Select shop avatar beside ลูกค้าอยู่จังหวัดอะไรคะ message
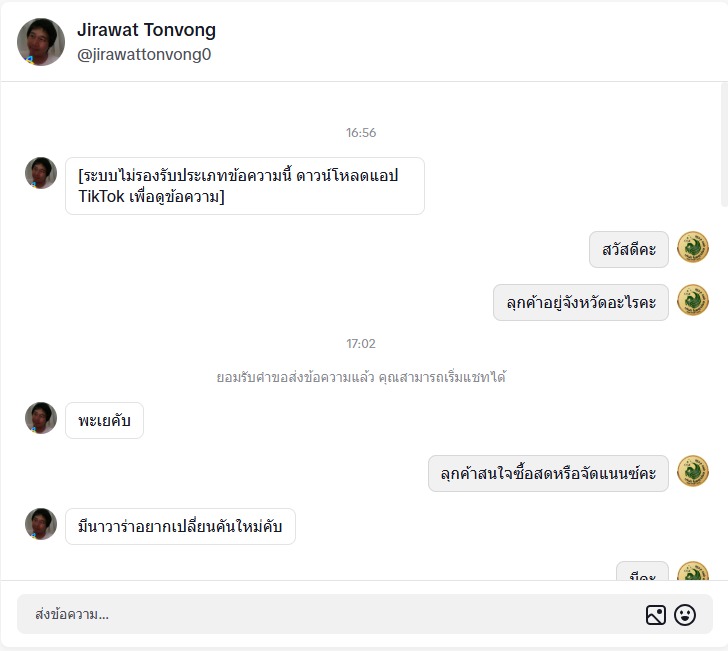The height and width of the screenshot is (651, 728). click(x=693, y=300)
